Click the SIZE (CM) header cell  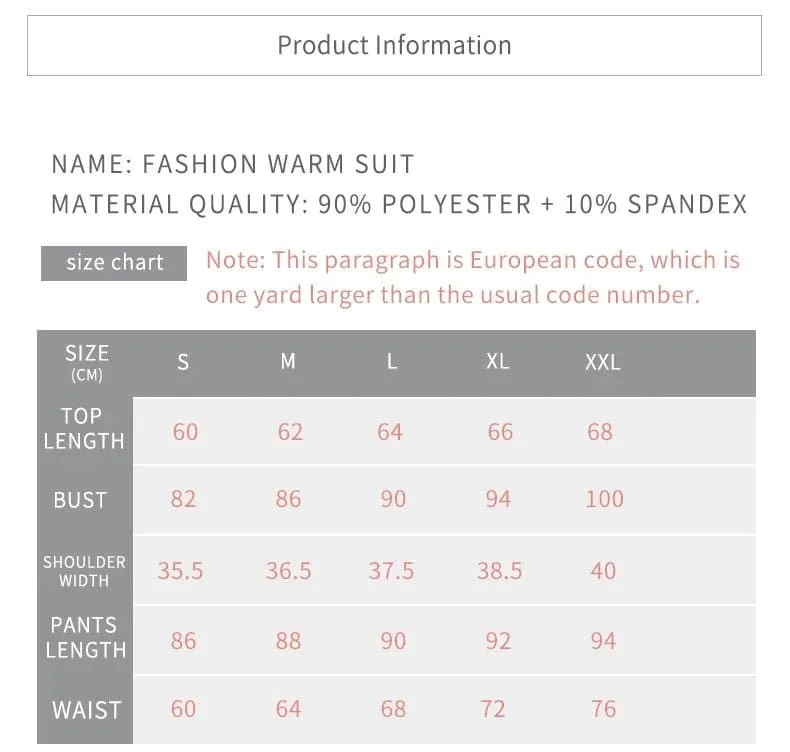[86, 363]
